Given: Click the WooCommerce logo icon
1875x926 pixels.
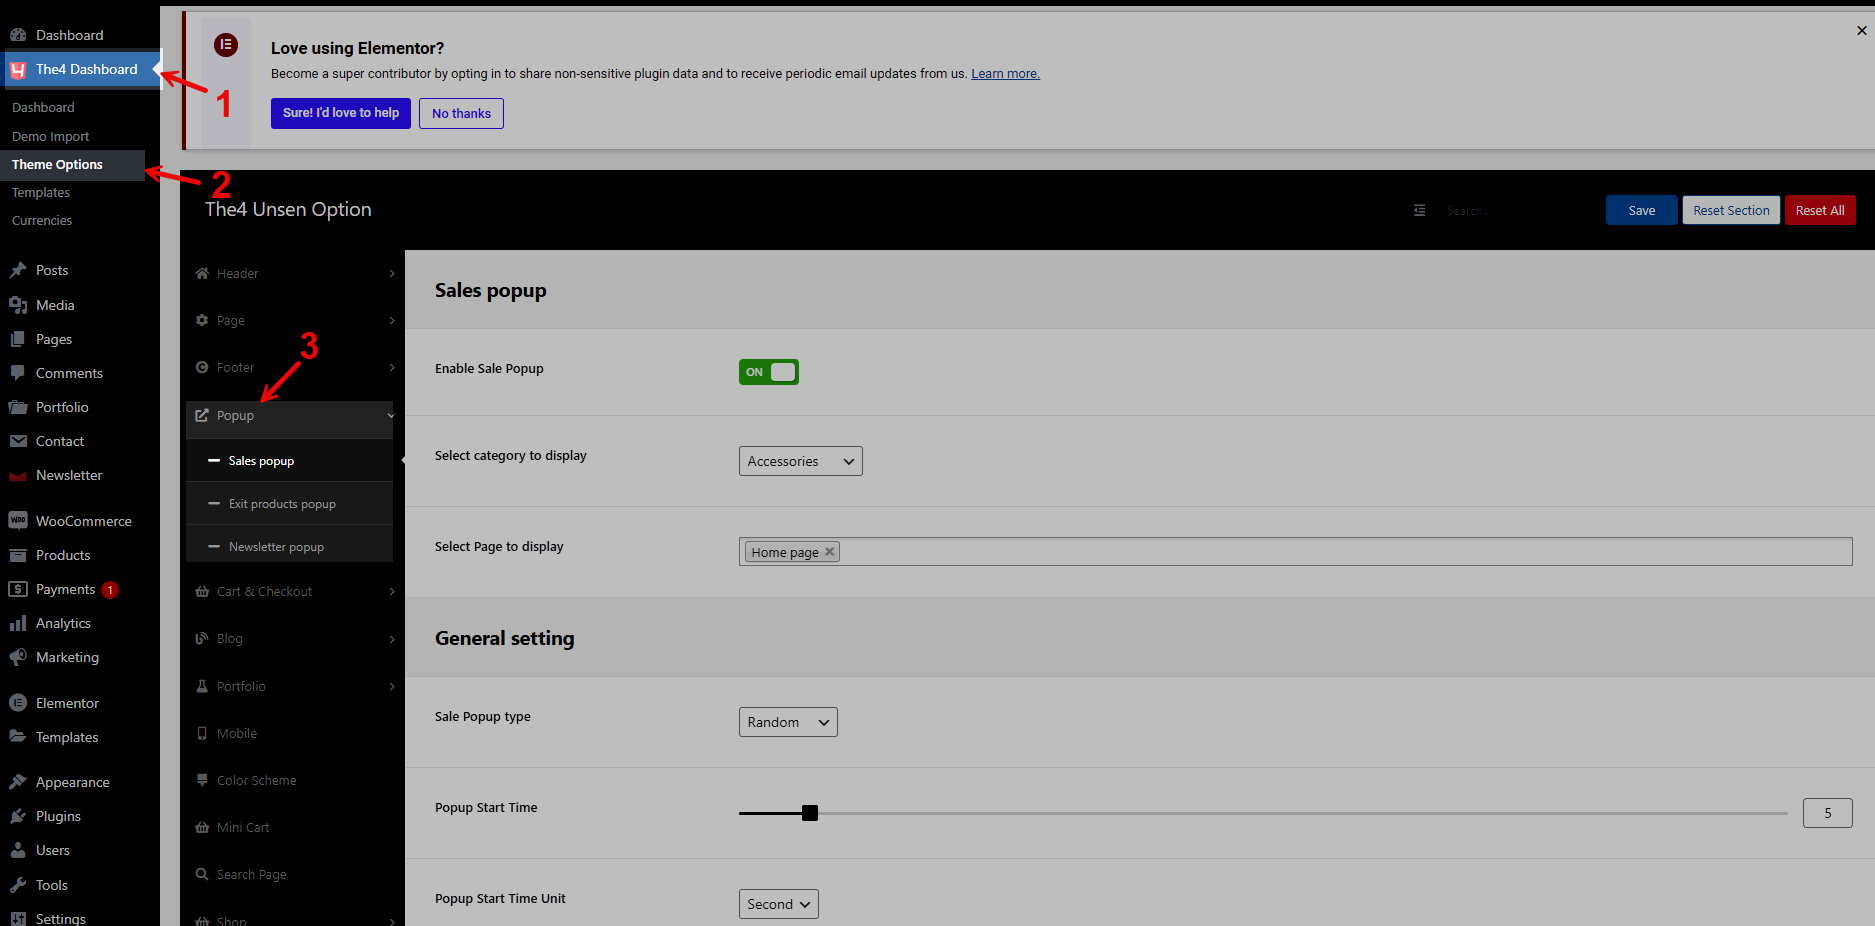Looking at the screenshot, I should (18, 521).
